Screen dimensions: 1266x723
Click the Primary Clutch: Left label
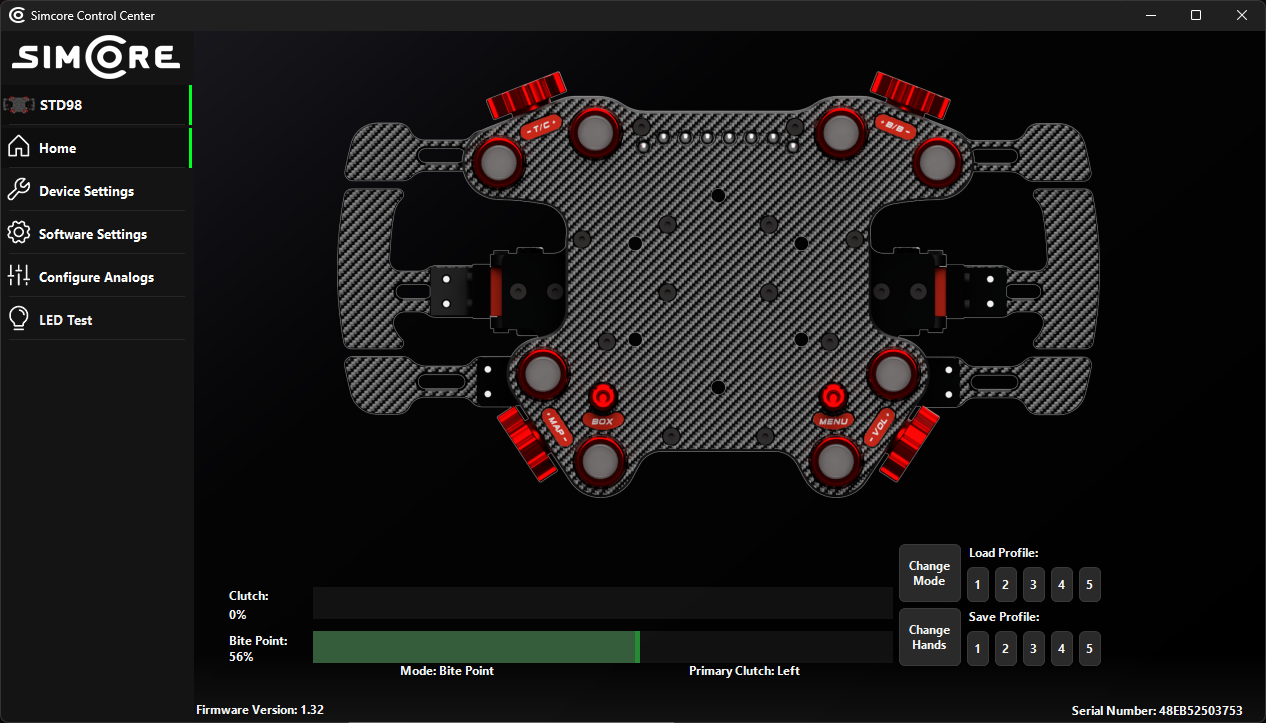pyautogui.click(x=744, y=671)
